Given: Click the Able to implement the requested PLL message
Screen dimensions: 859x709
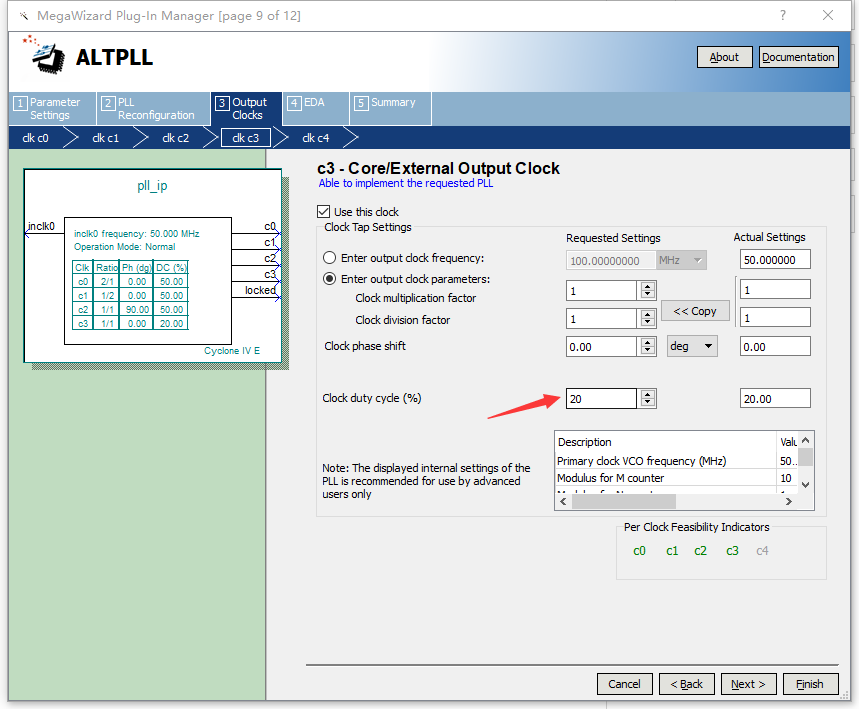Looking at the screenshot, I should click(406, 183).
